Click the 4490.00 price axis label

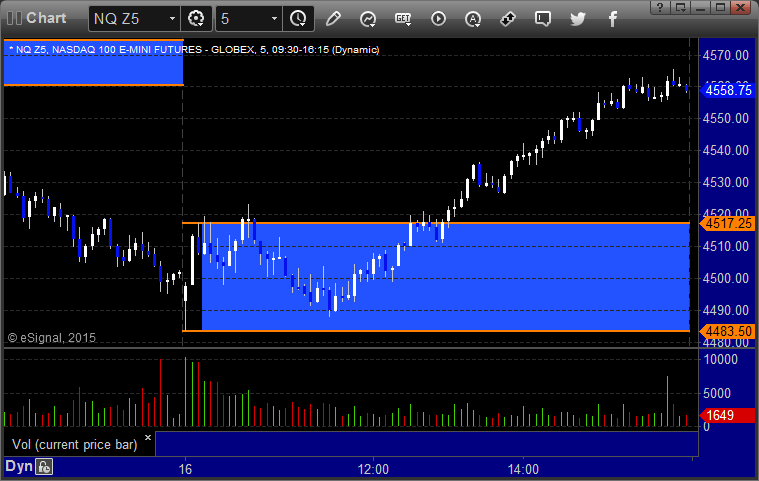726,310
